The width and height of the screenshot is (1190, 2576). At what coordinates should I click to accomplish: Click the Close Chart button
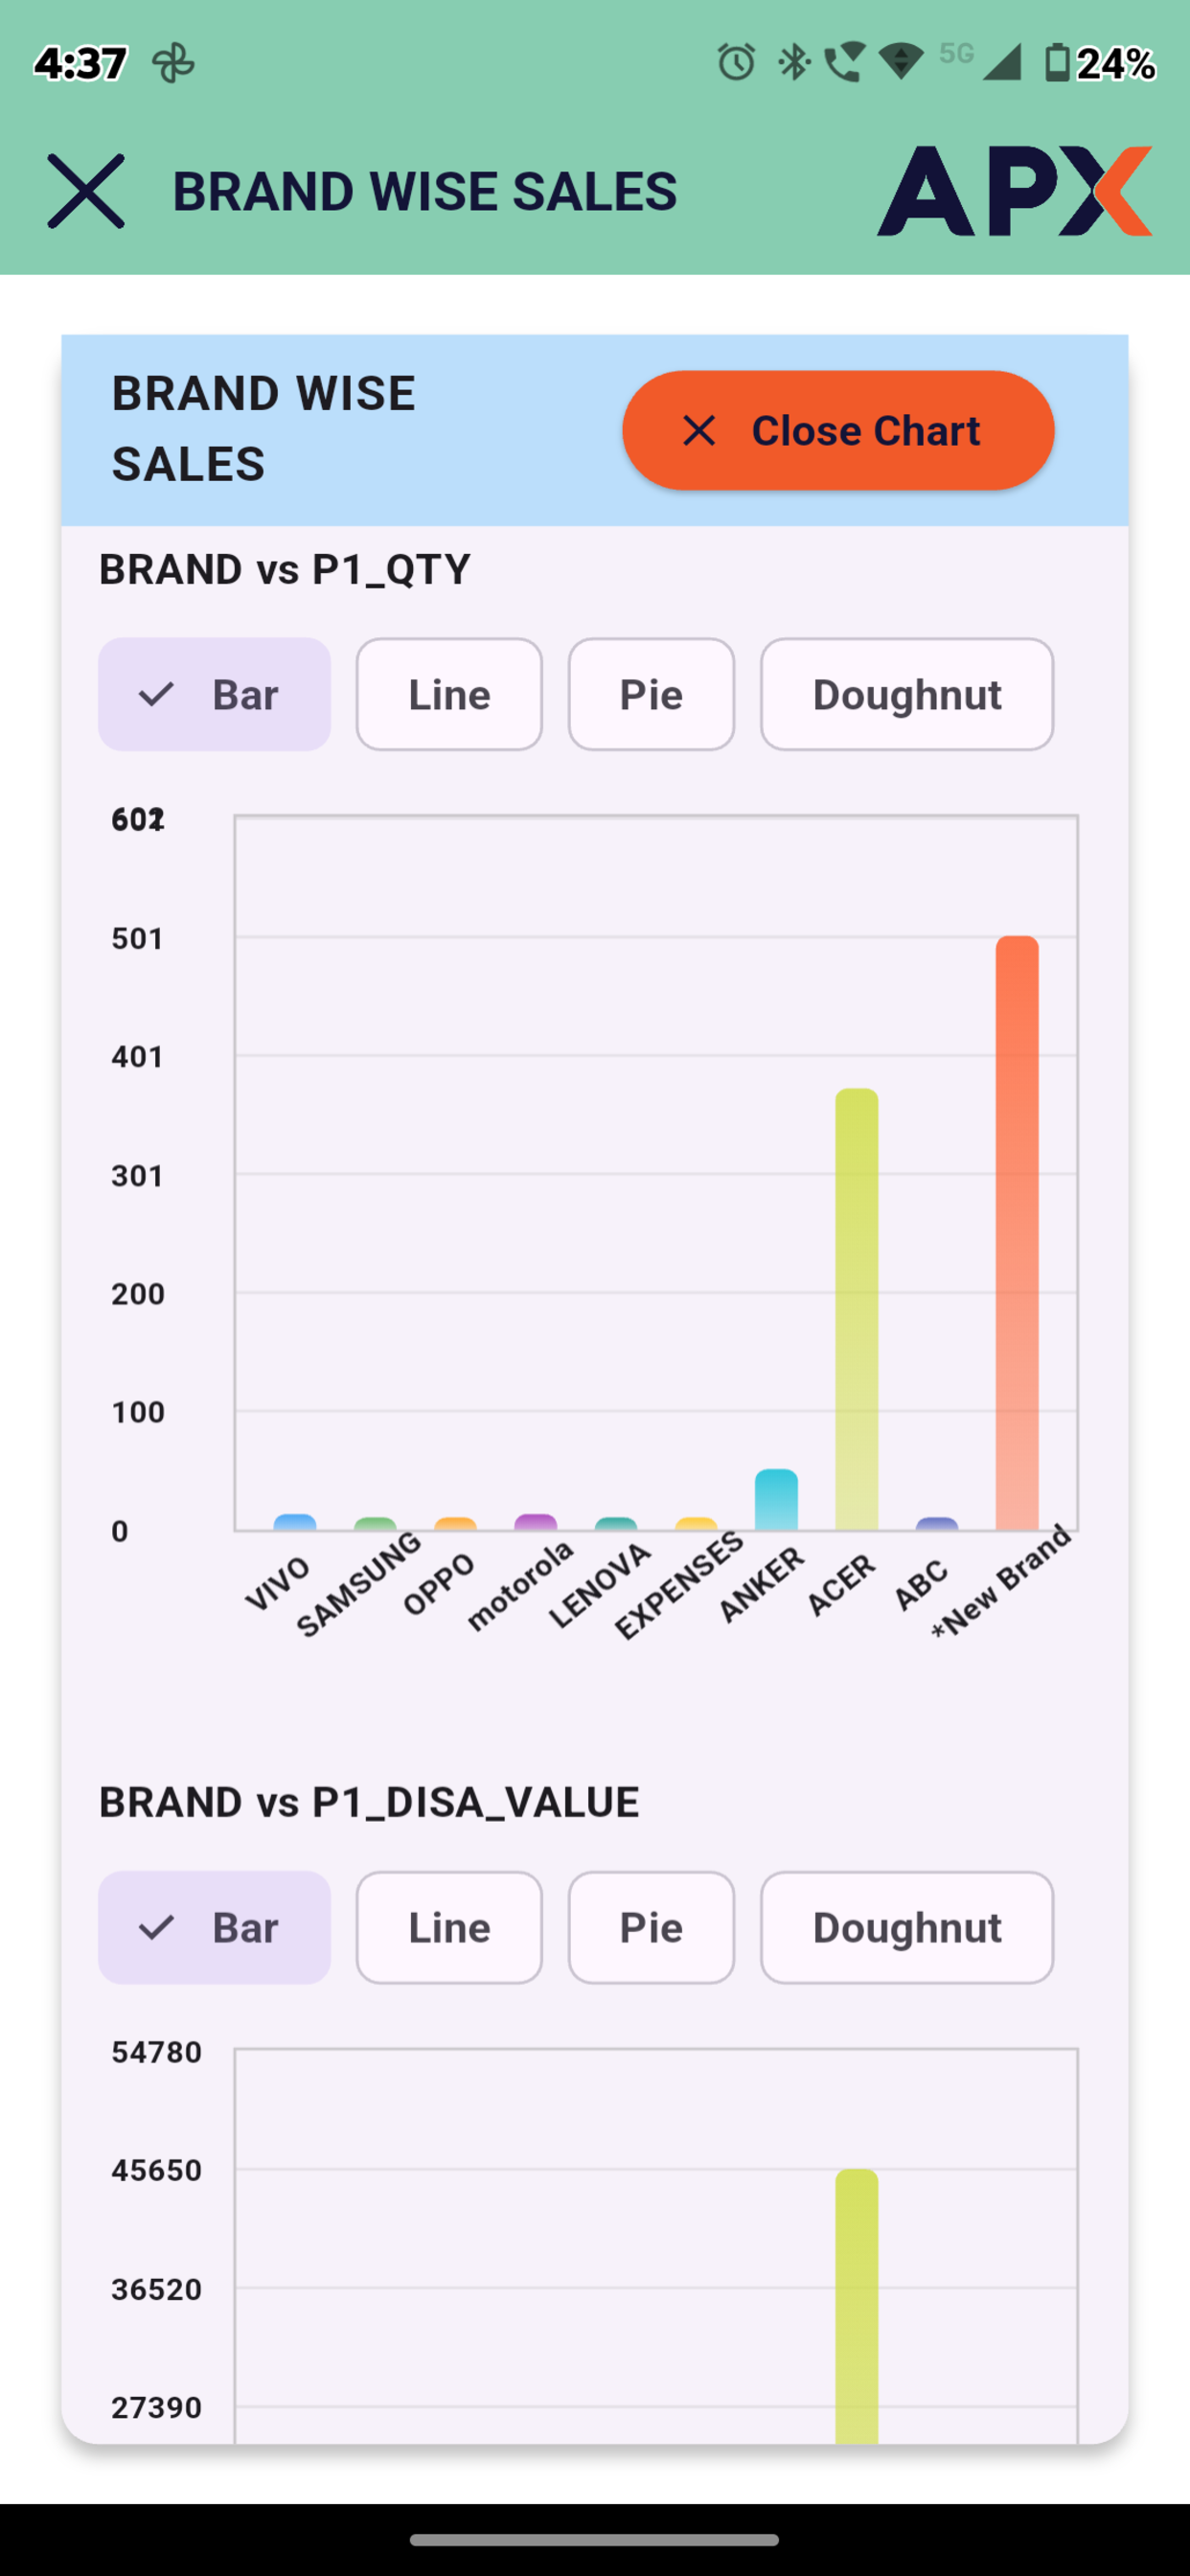tap(838, 430)
